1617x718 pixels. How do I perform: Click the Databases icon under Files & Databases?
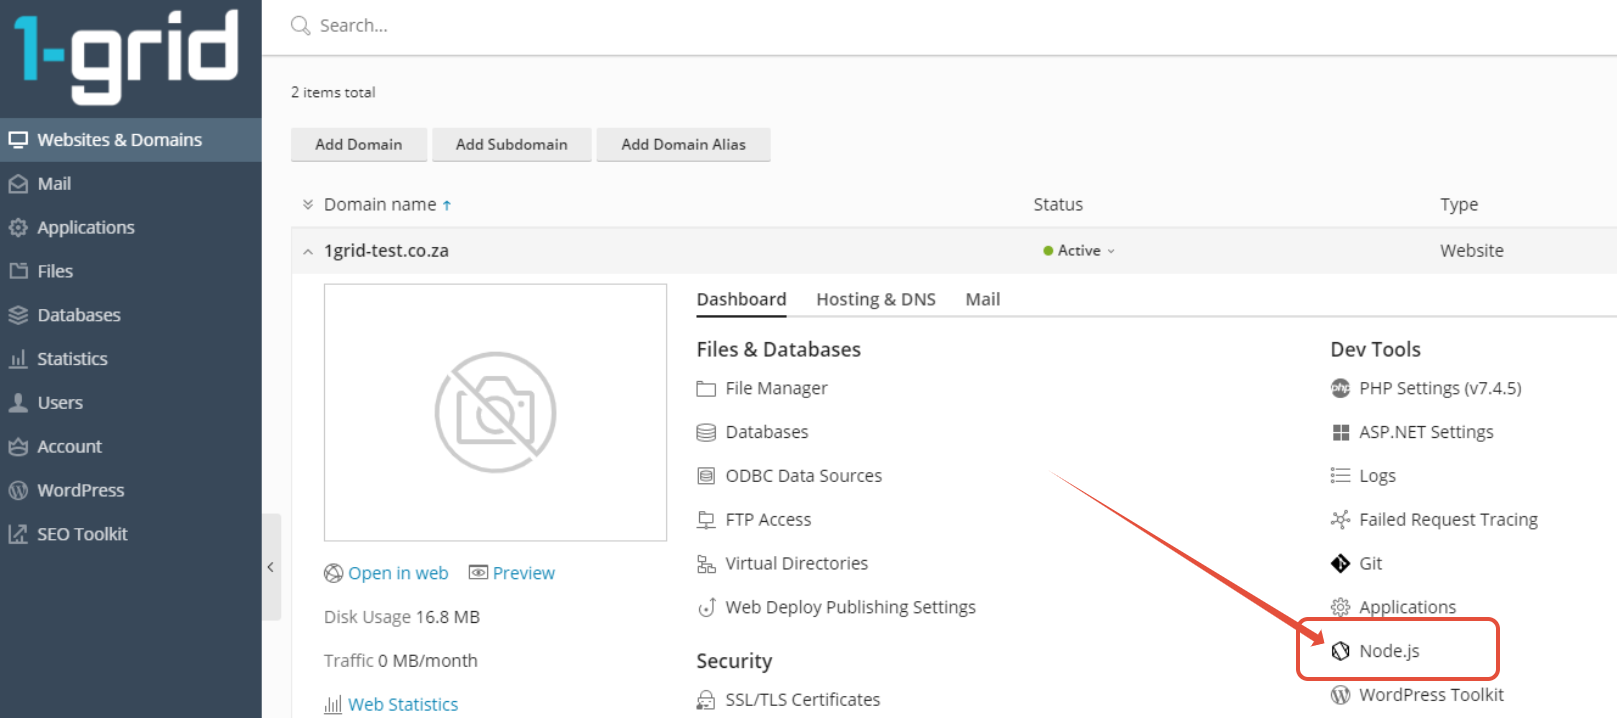click(706, 432)
